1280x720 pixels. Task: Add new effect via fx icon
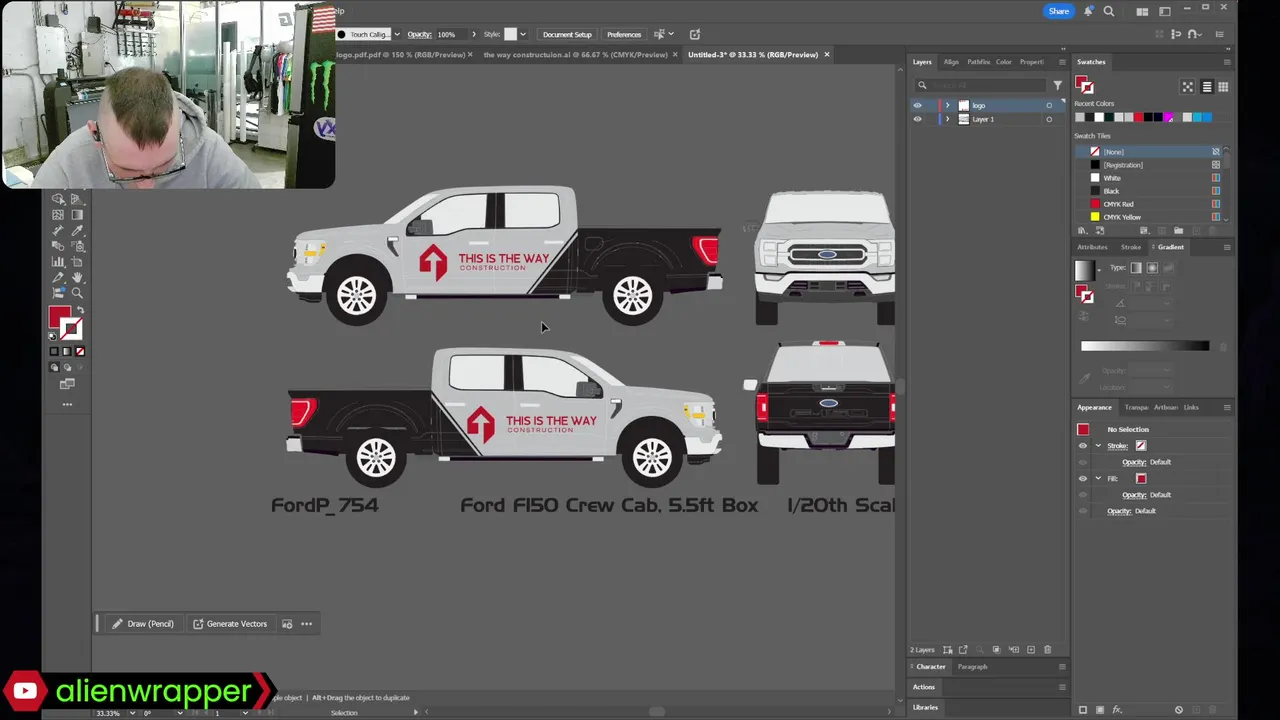click(x=1117, y=710)
